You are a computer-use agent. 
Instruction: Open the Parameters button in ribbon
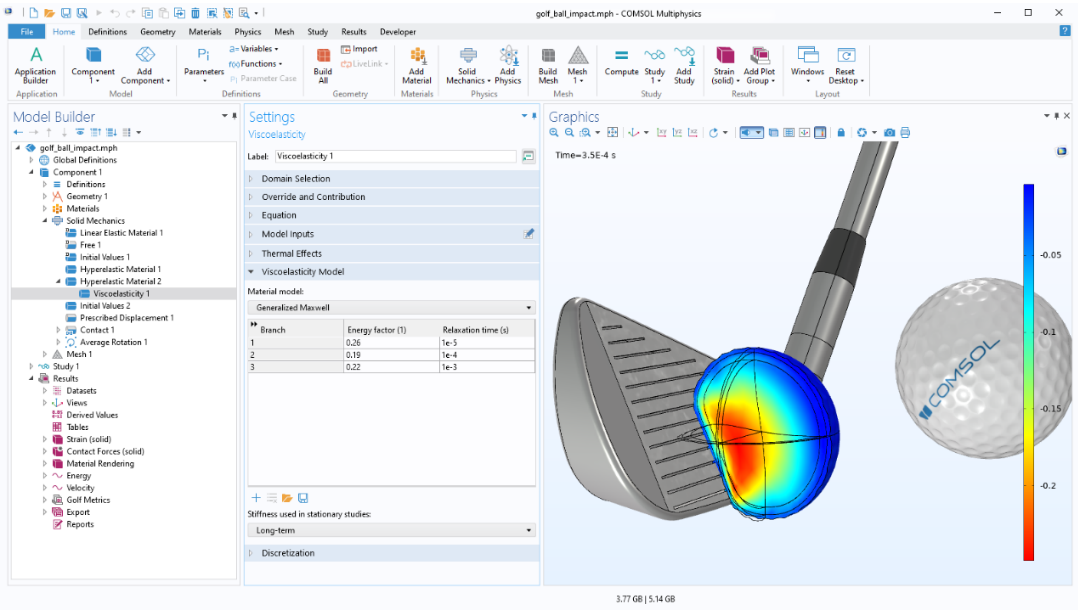pyautogui.click(x=204, y=65)
